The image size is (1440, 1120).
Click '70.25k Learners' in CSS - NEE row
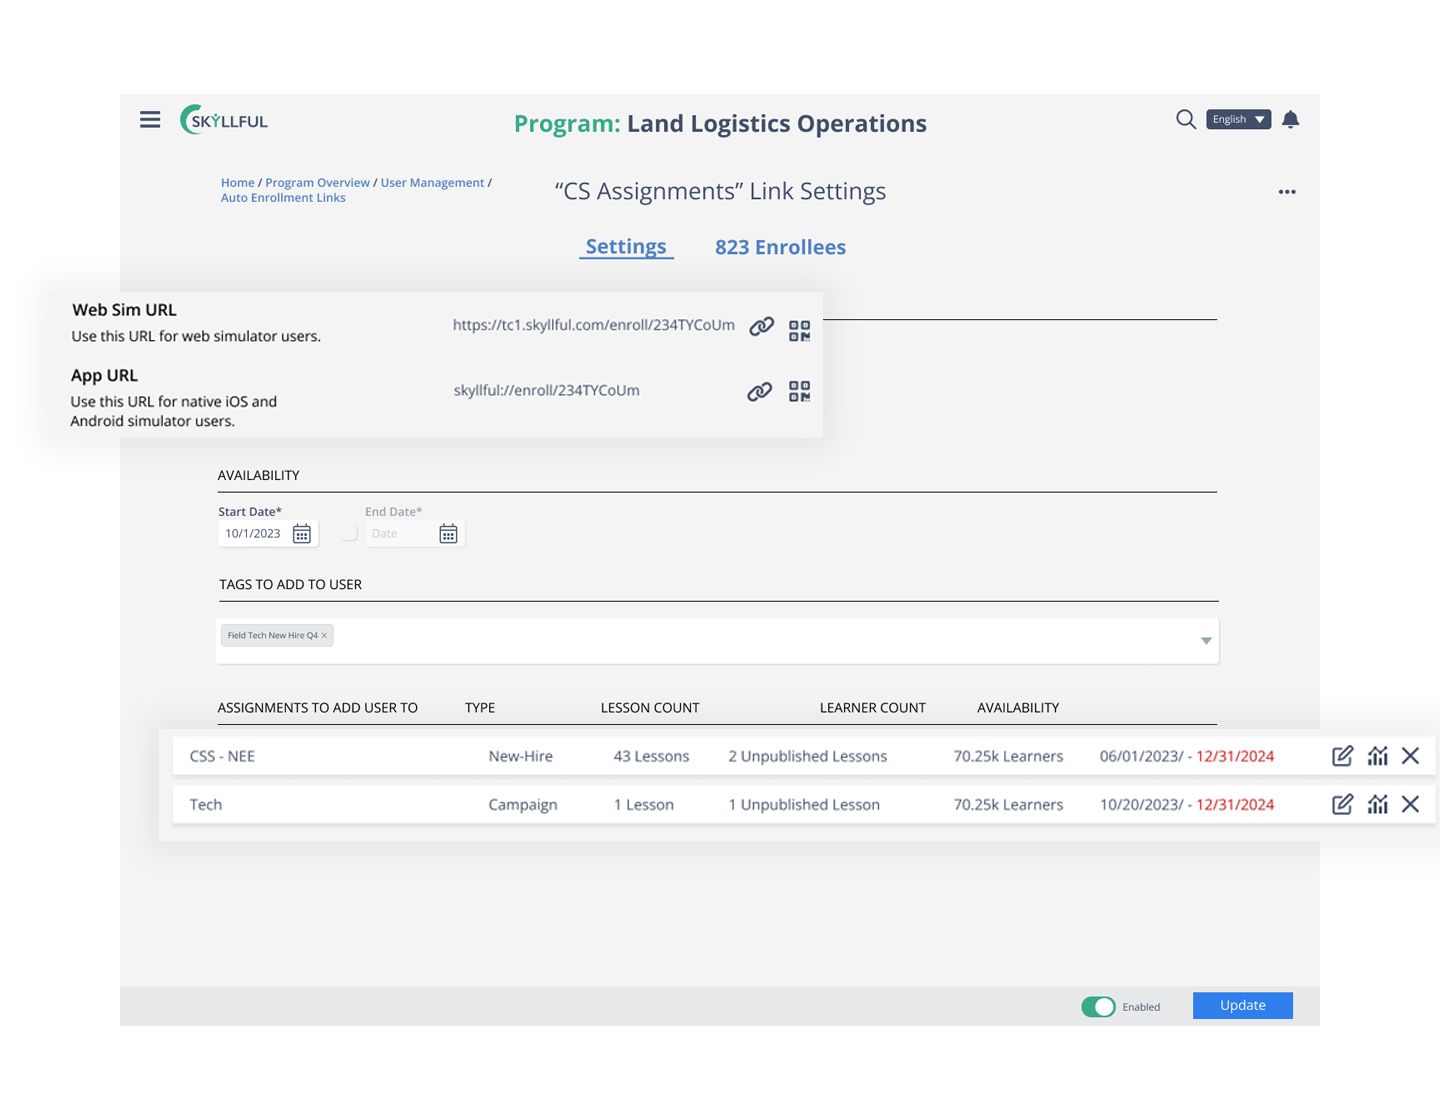(x=1008, y=756)
